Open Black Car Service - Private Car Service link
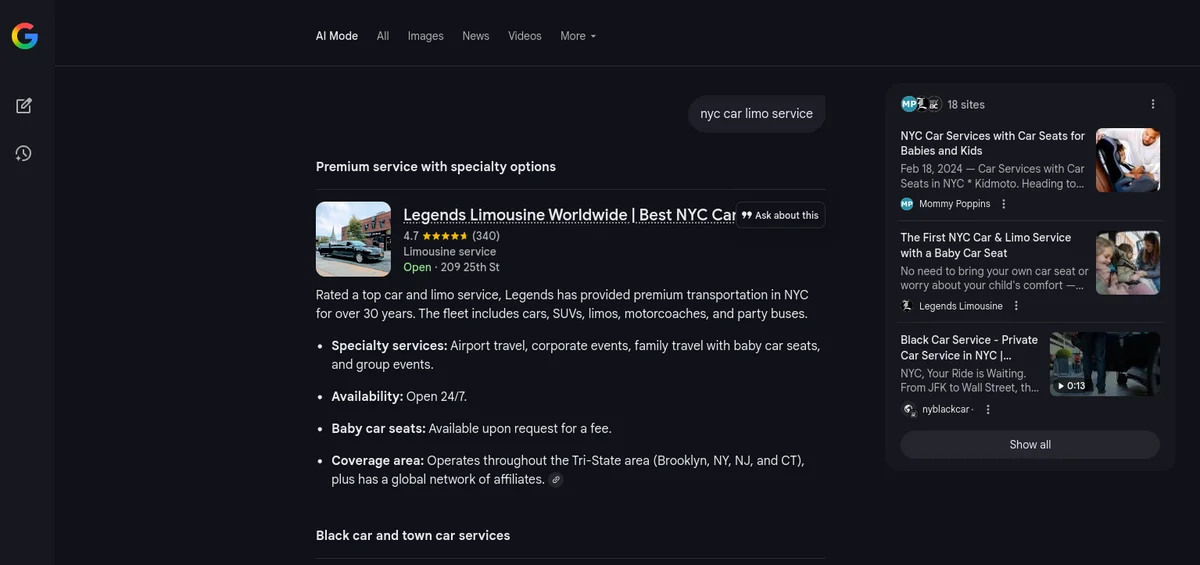 [x=970, y=347]
